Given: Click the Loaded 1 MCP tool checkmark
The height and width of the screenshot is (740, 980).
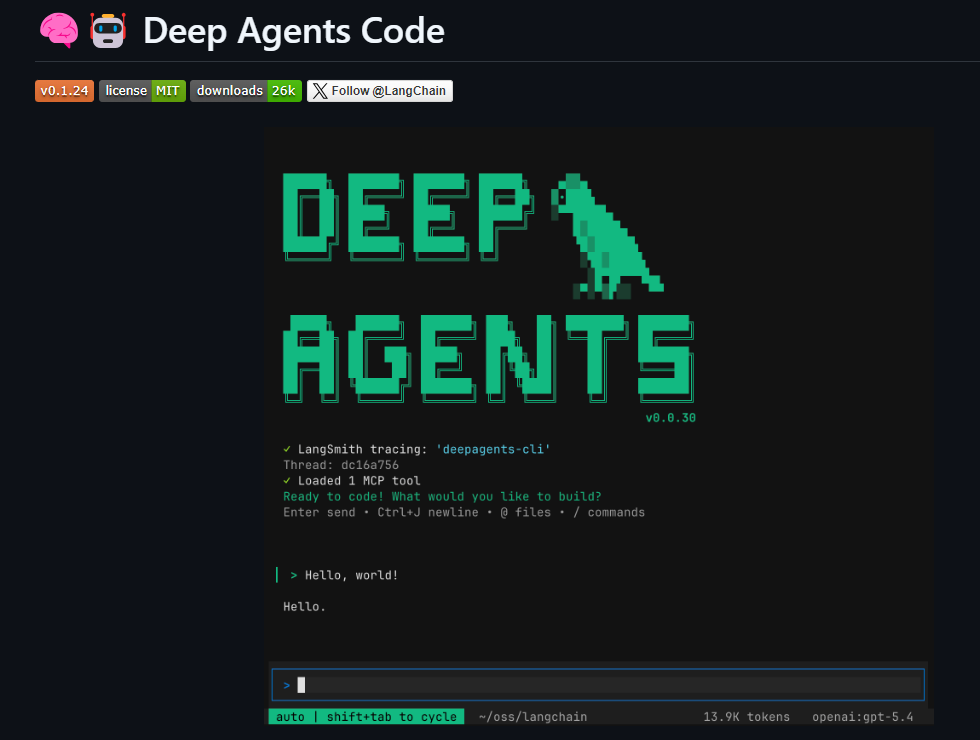Looking at the screenshot, I should point(287,481).
